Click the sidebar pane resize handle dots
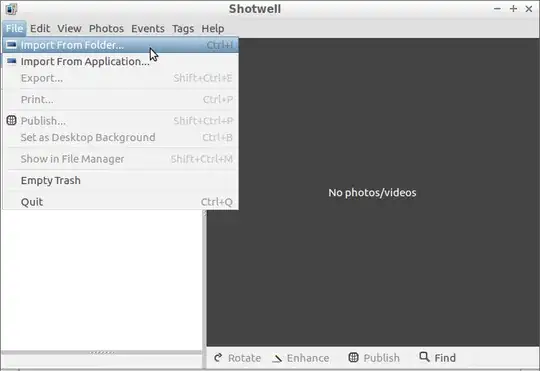The image size is (540, 371). (102, 352)
